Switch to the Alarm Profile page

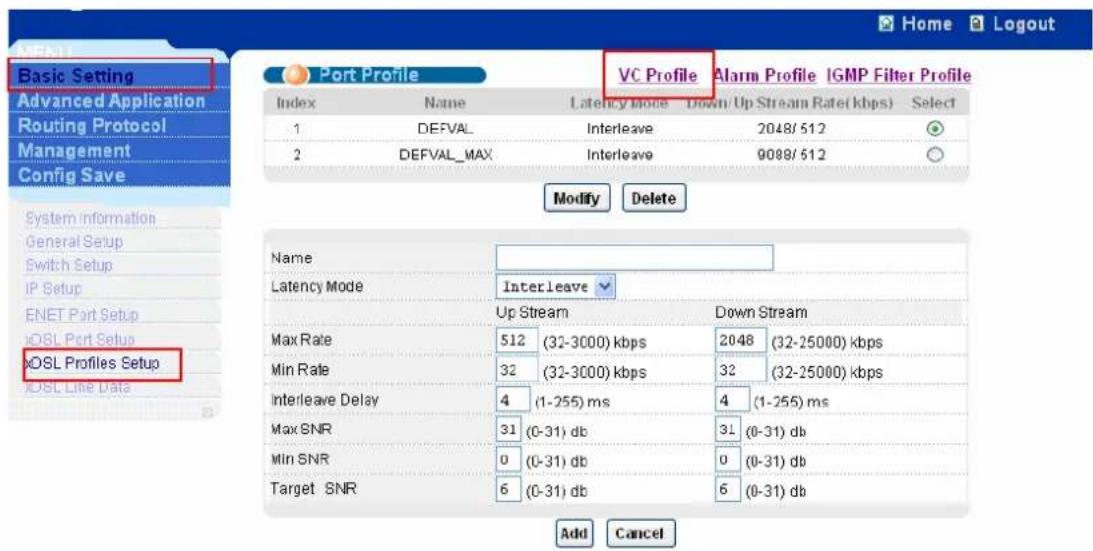[x=765, y=75]
